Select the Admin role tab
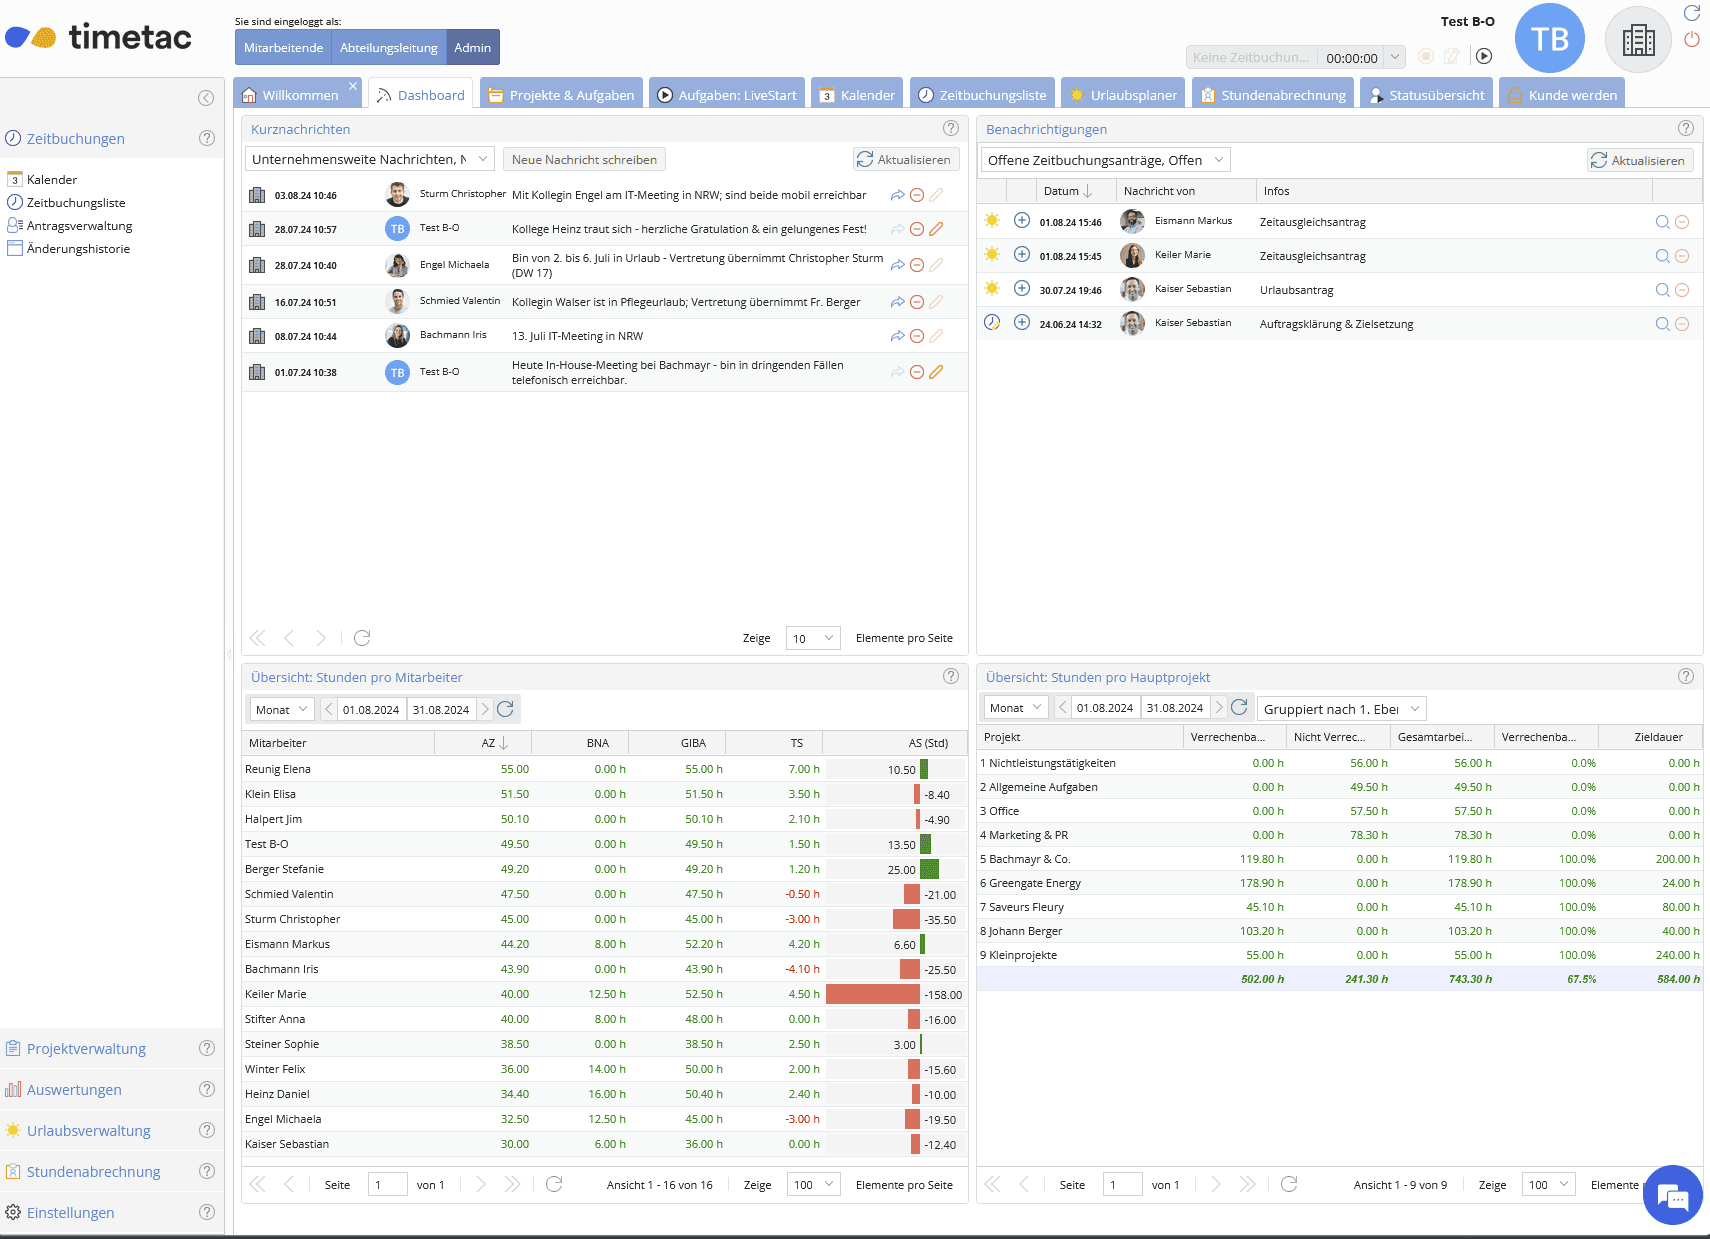Screen dimensions: 1710x1239 pyautogui.click(x=473, y=47)
